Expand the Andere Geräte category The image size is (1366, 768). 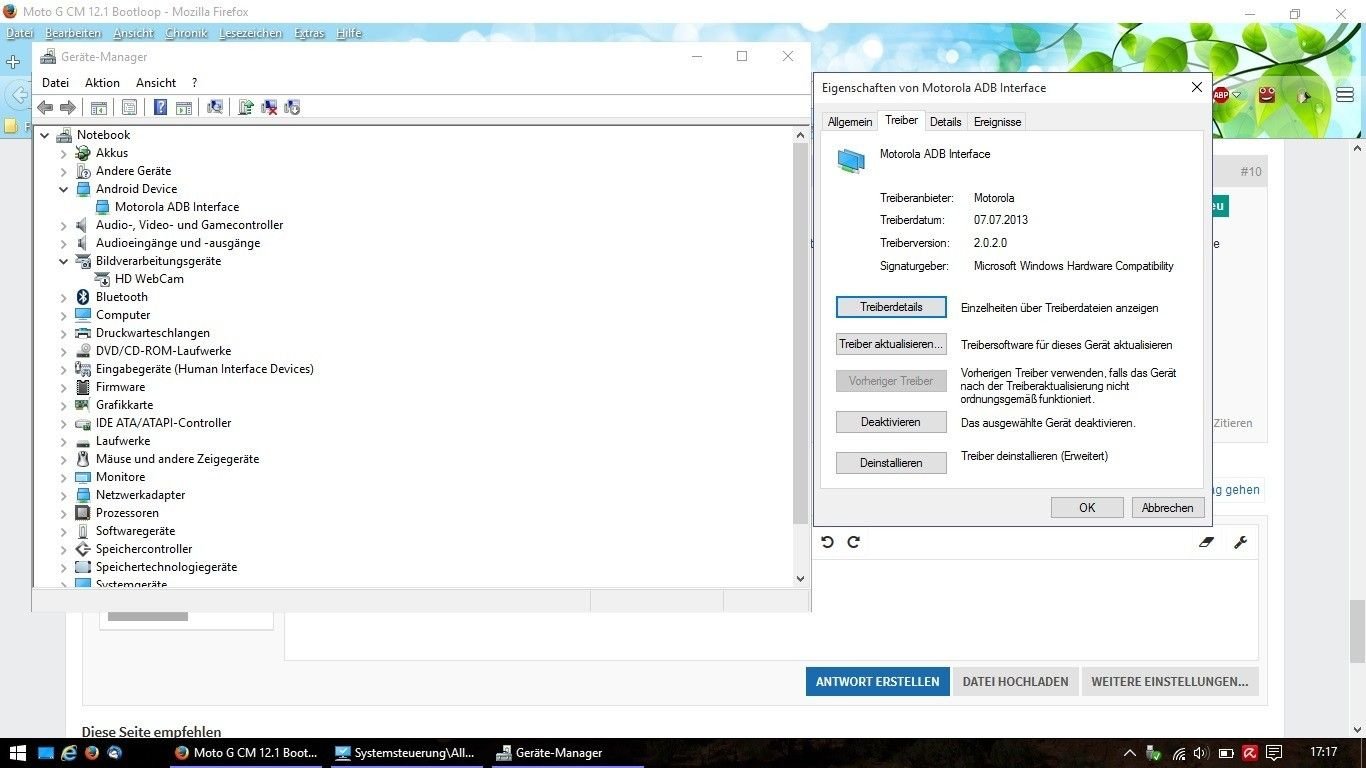point(63,171)
